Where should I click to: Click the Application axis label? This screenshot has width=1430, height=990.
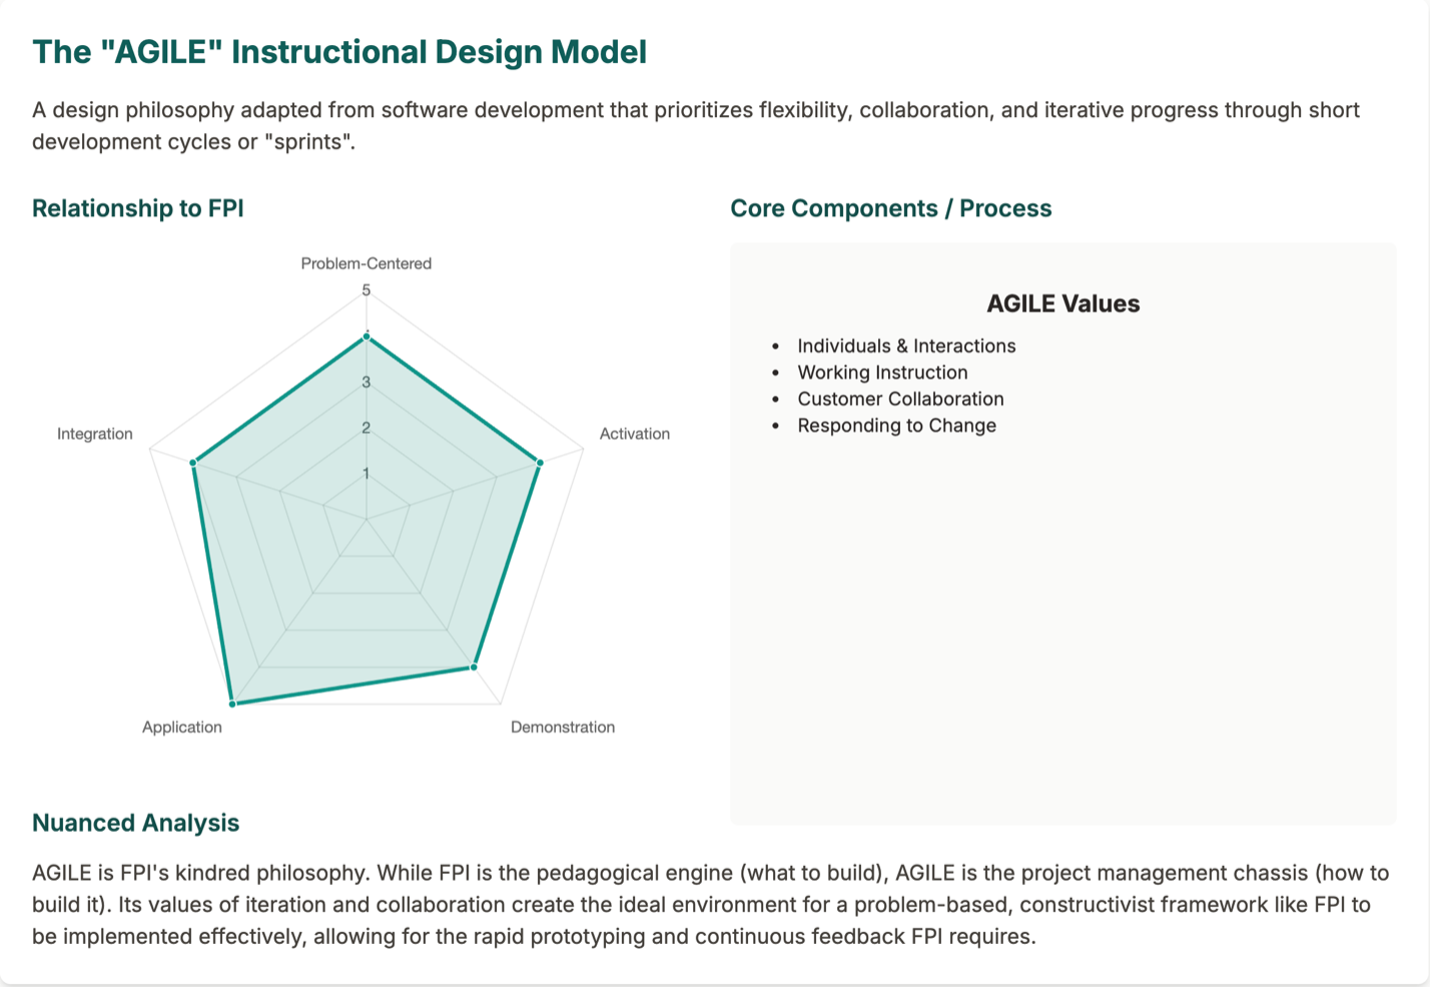[182, 727]
